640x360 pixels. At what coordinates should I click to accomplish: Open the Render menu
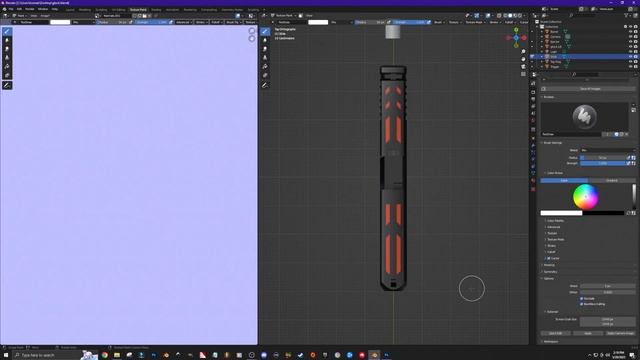click(x=30, y=9)
